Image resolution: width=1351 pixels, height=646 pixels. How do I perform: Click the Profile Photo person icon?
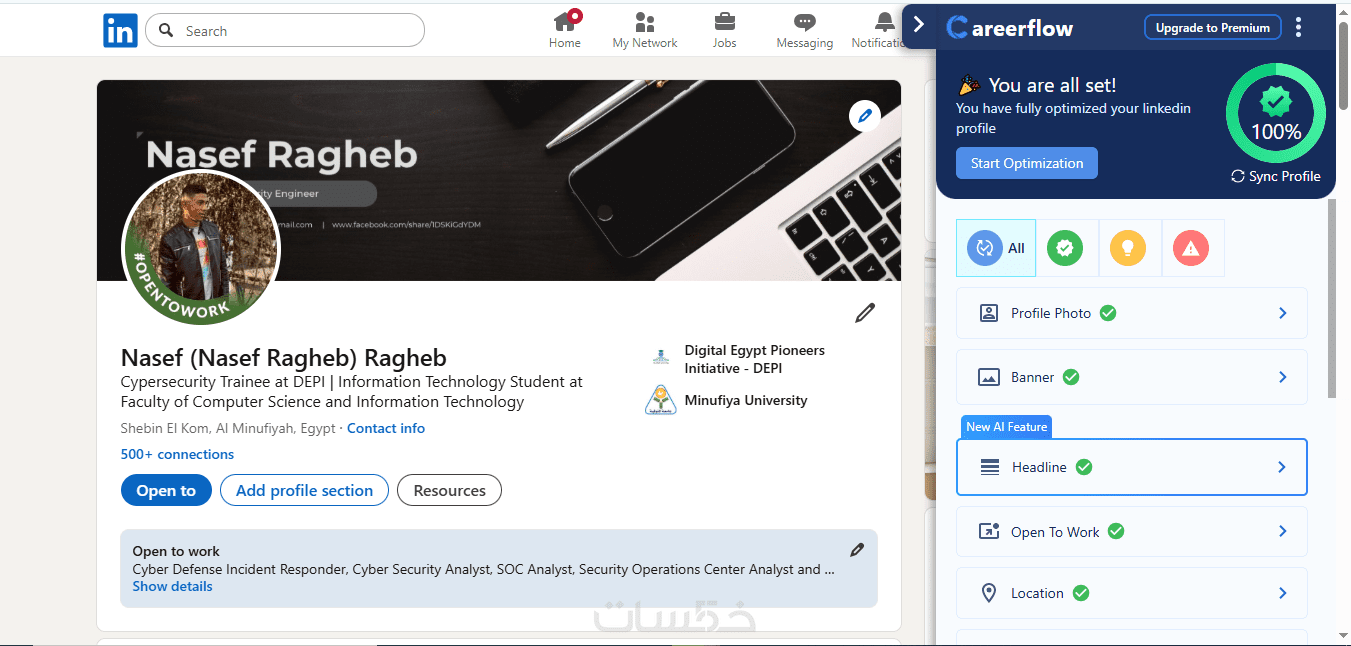[989, 313]
